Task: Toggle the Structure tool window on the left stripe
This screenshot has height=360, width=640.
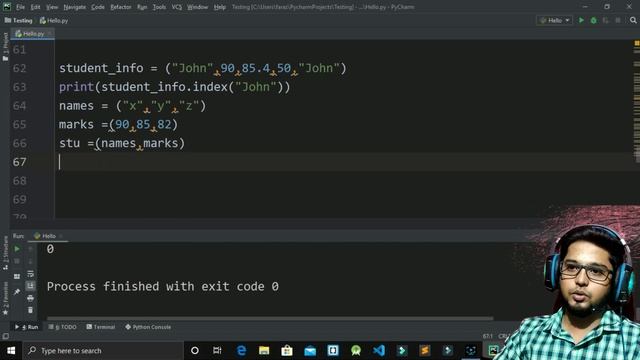Action: pyautogui.click(x=5, y=253)
